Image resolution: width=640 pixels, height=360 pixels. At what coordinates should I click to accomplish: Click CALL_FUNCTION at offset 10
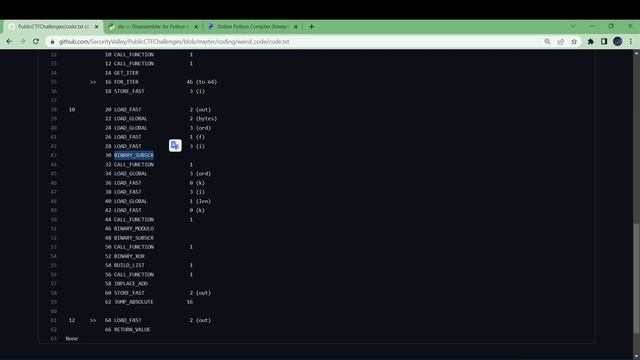tap(134, 54)
